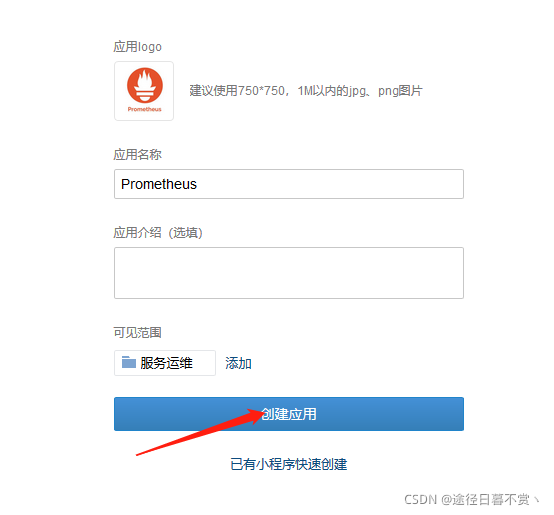Select the app logo upload thumbnail box

coord(144,91)
